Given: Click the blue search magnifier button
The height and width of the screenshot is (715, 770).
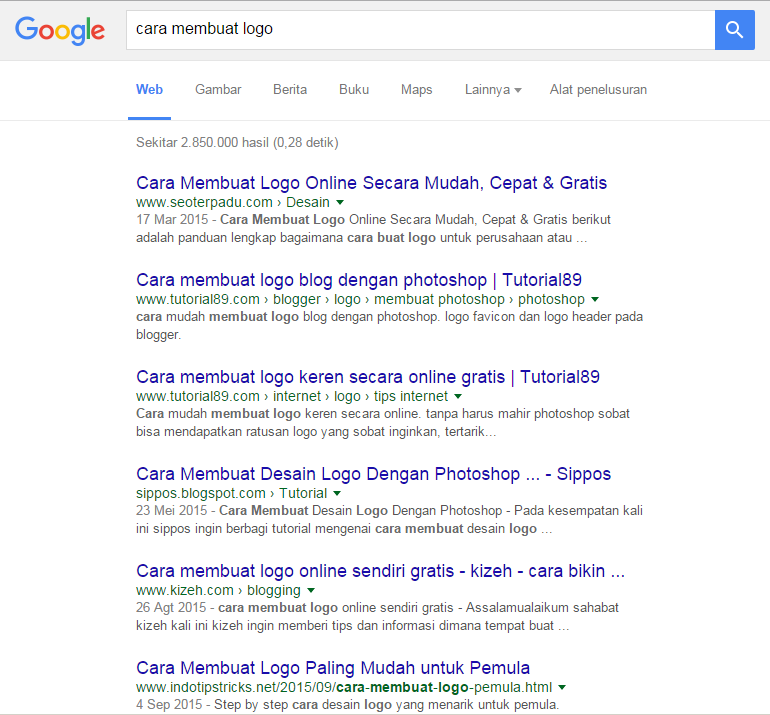Looking at the screenshot, I should click(x=734, y=30).
